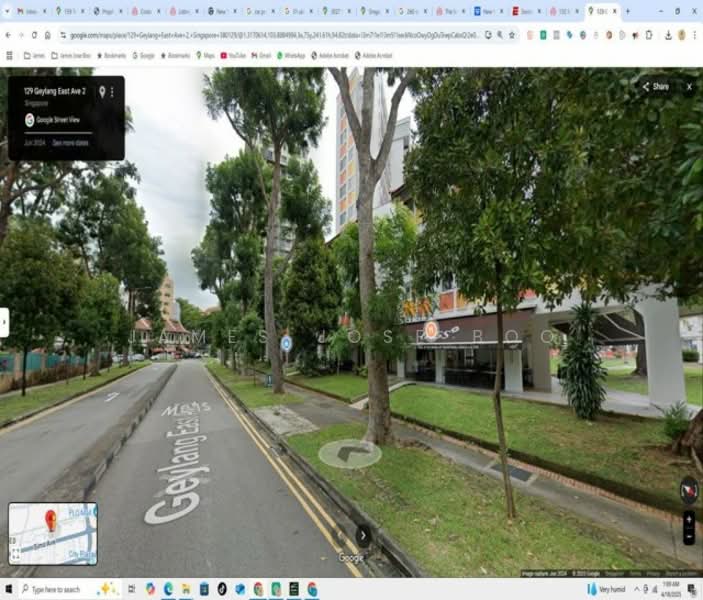Screen dimensions: 703x600
Task: Open the Gmail bookmark
Action: (261, 56)
